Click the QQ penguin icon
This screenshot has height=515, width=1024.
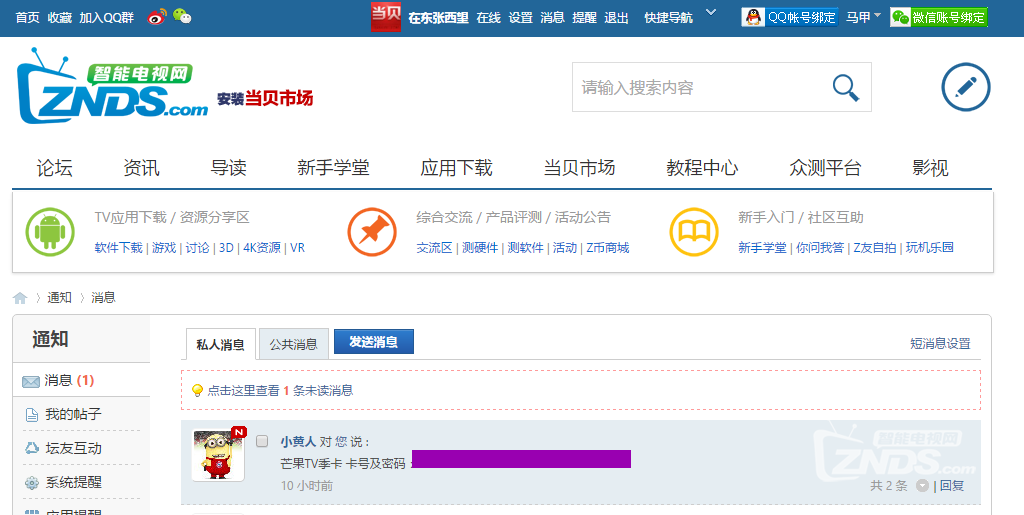[754, 18]
